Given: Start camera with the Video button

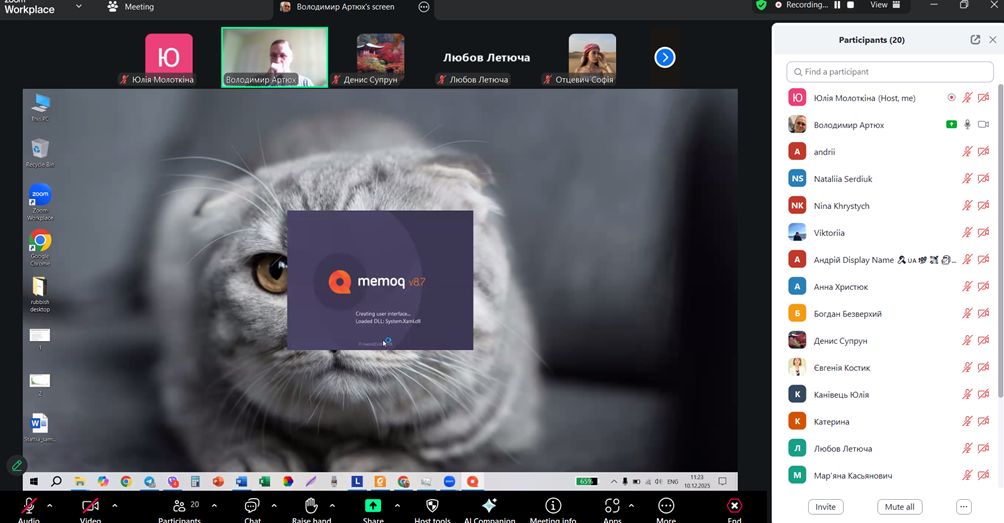Looking at the screenshot, I should click(x=91, y=506).
